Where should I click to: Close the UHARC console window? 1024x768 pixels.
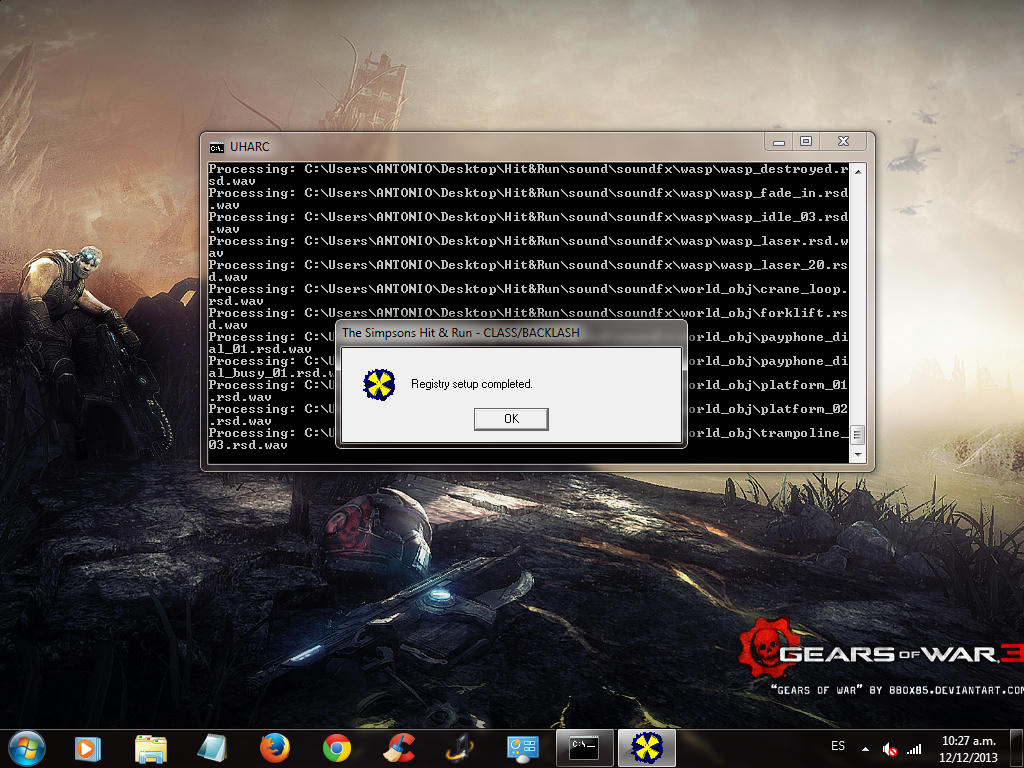click(x=844, y=142)
